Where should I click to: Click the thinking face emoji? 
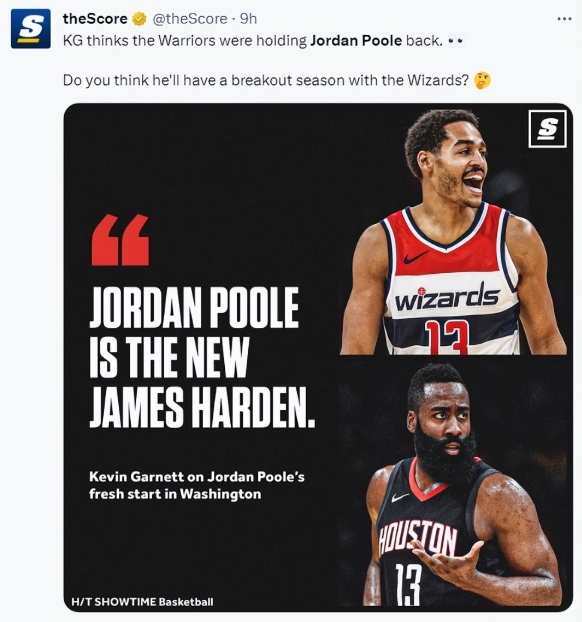[482, 81]
